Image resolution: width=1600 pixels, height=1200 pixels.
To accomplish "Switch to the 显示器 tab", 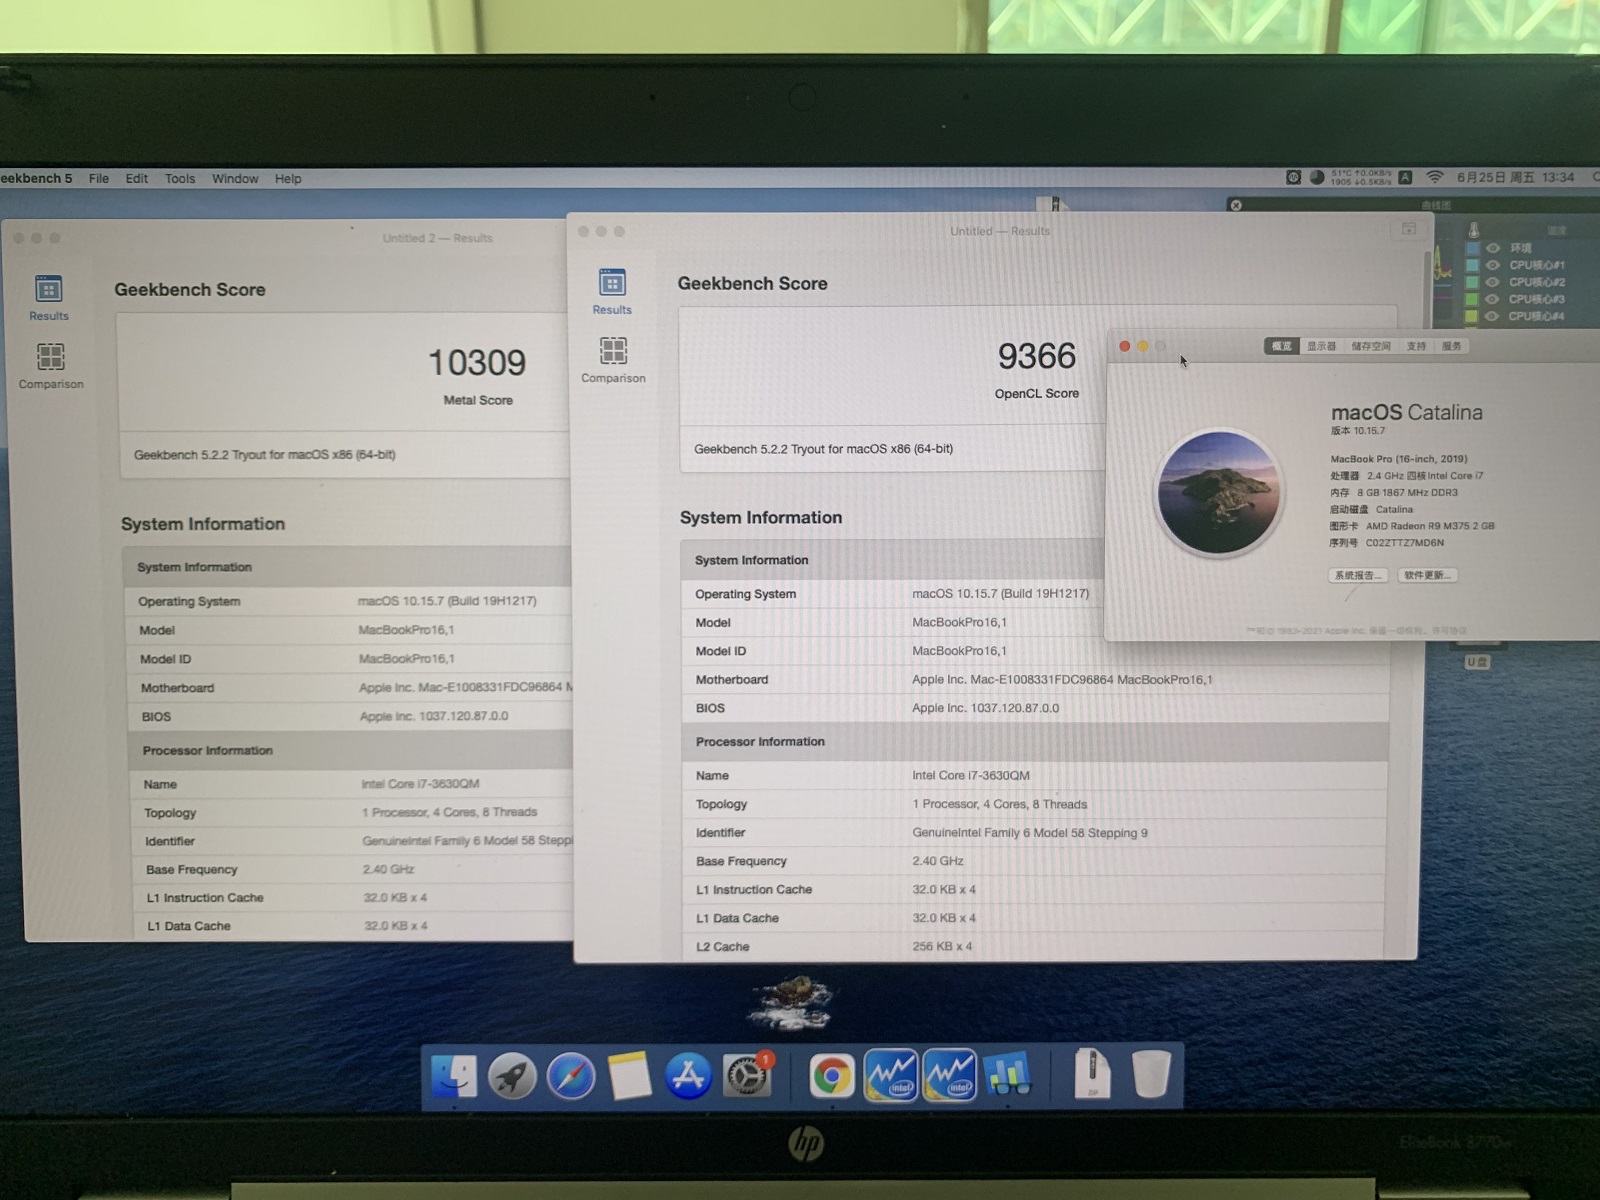I will pos(1321,346).
